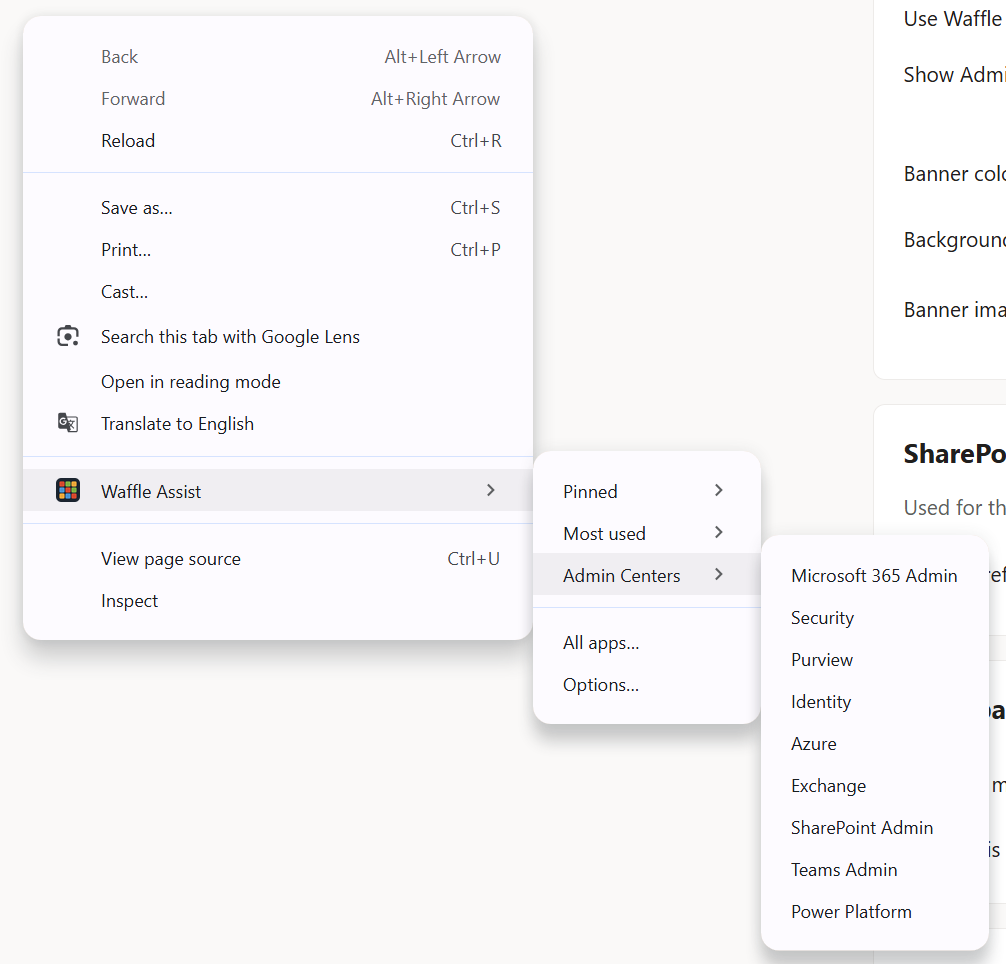Viewport: 1006px width, 964px height.
Task: Open the Security admin center
Action: pos(874,618)
